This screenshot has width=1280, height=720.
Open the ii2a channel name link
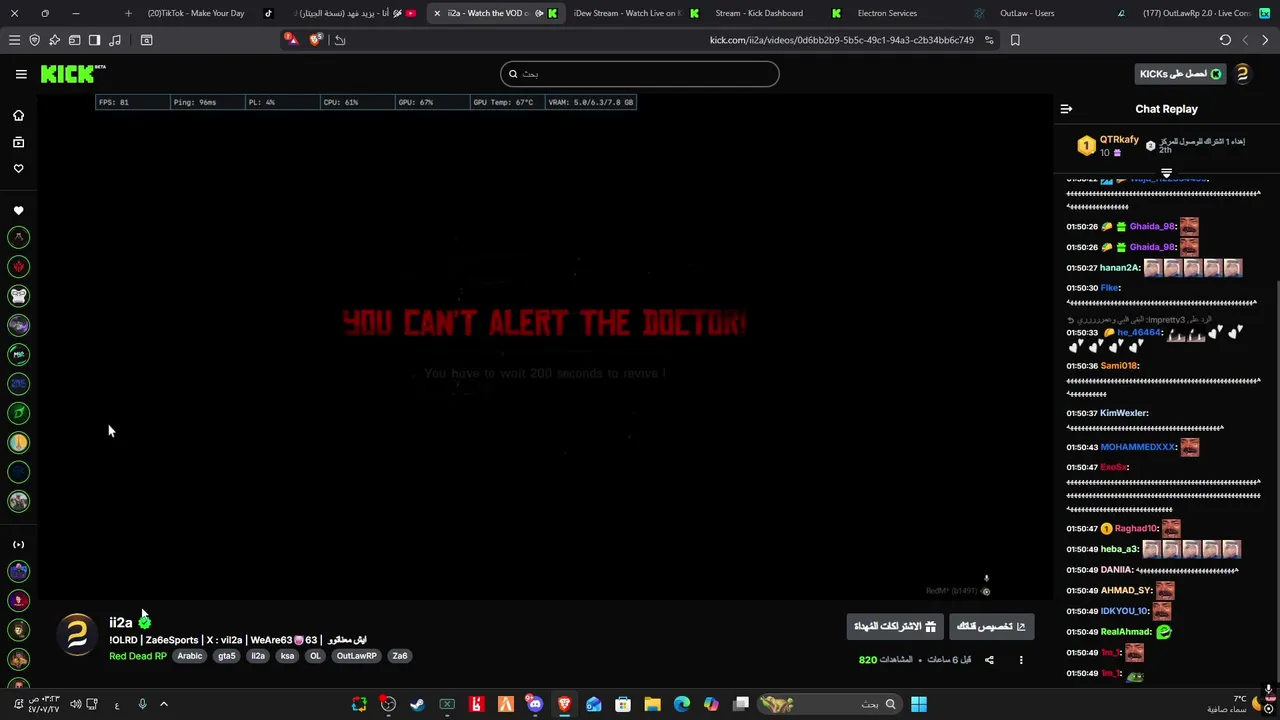pyautogui.click(x=120, y=622)
